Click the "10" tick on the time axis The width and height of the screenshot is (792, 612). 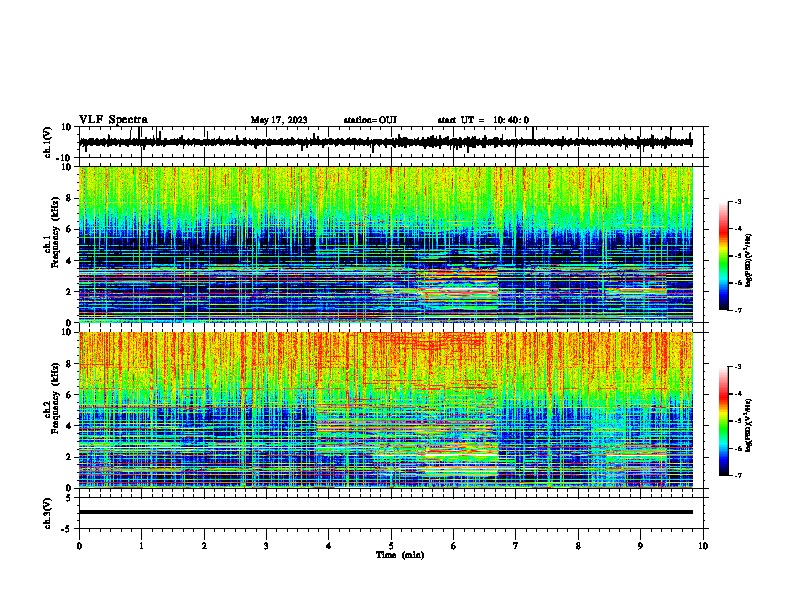pos(703,546)
